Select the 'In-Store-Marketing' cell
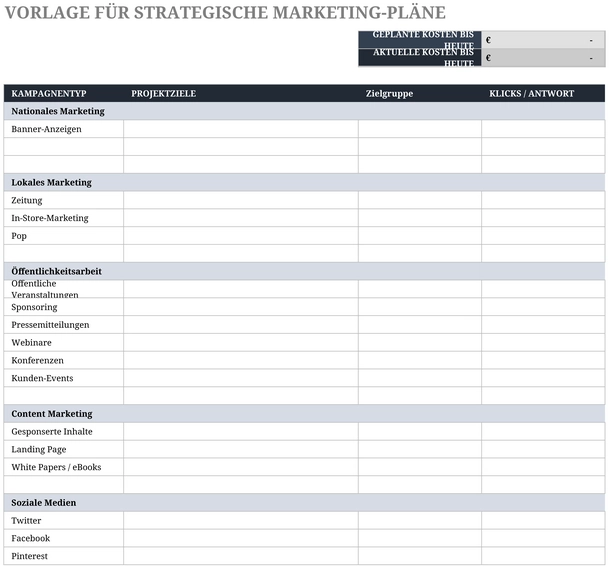This screenshot has height=567, width=609. pyautogui.click(x=64, y=218)
